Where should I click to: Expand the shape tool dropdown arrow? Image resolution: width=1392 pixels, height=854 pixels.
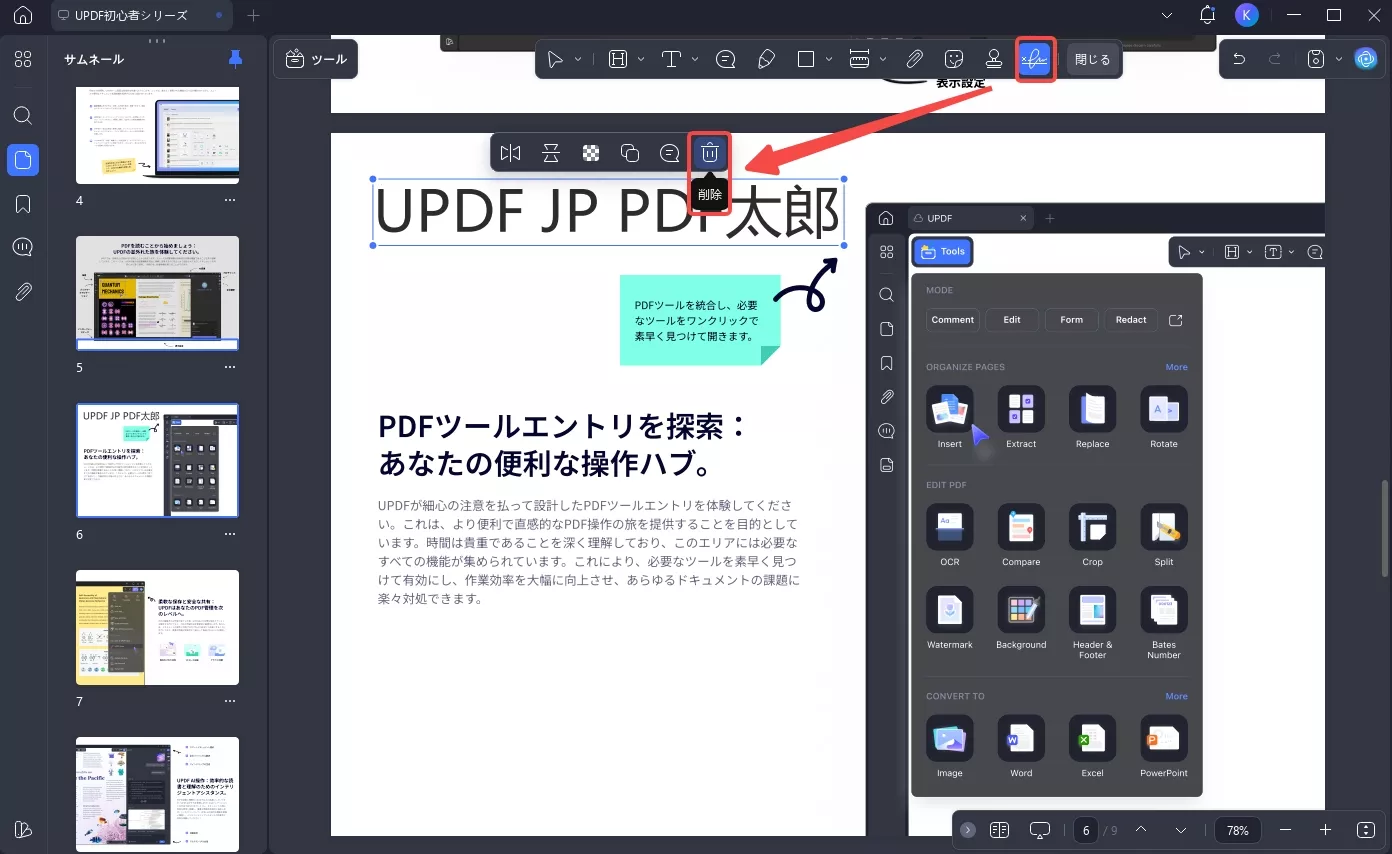(x=829, y=60)
